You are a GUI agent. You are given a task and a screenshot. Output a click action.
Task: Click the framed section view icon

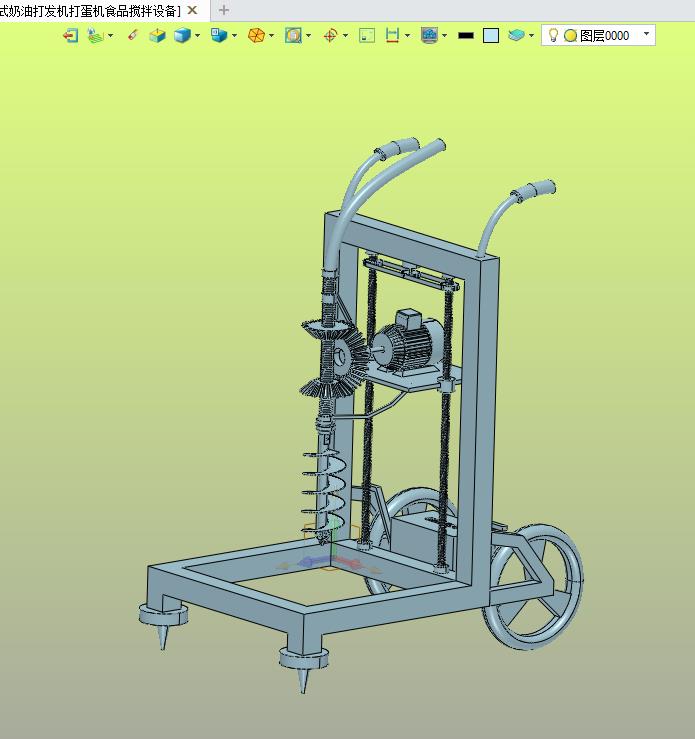click(293, 35)
